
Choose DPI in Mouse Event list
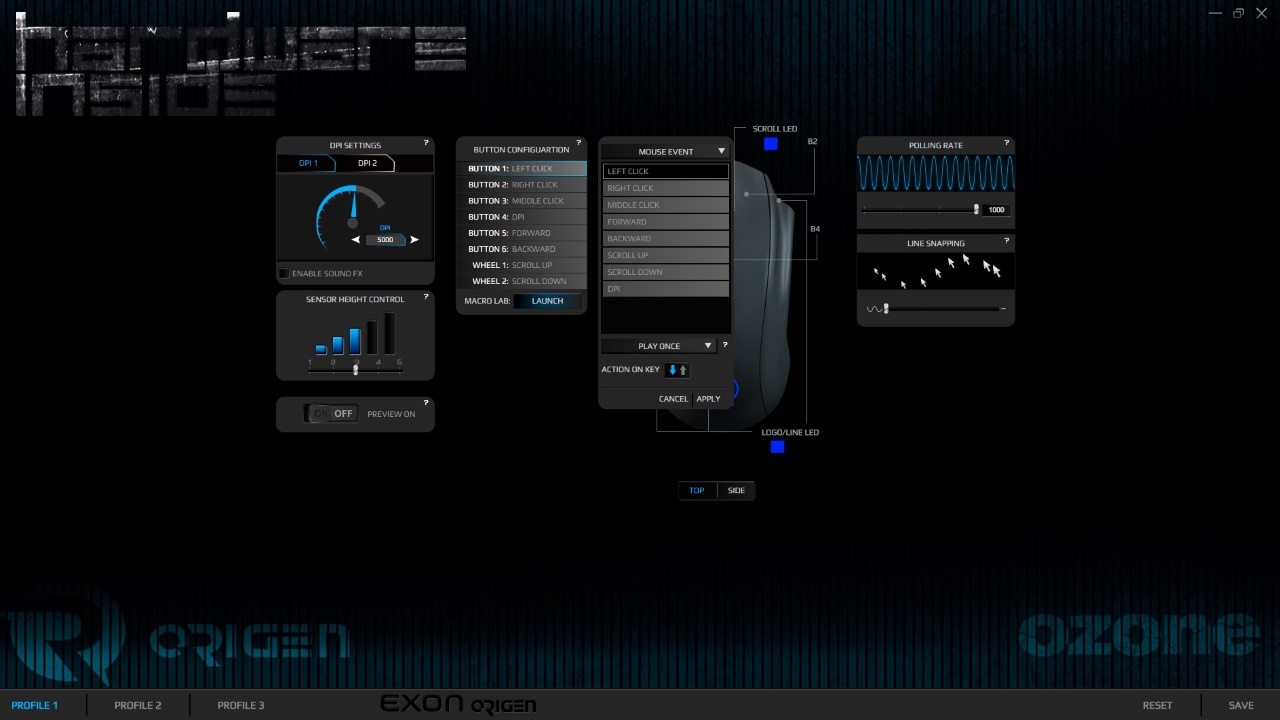pyautogui.click(x=666, y=289)
